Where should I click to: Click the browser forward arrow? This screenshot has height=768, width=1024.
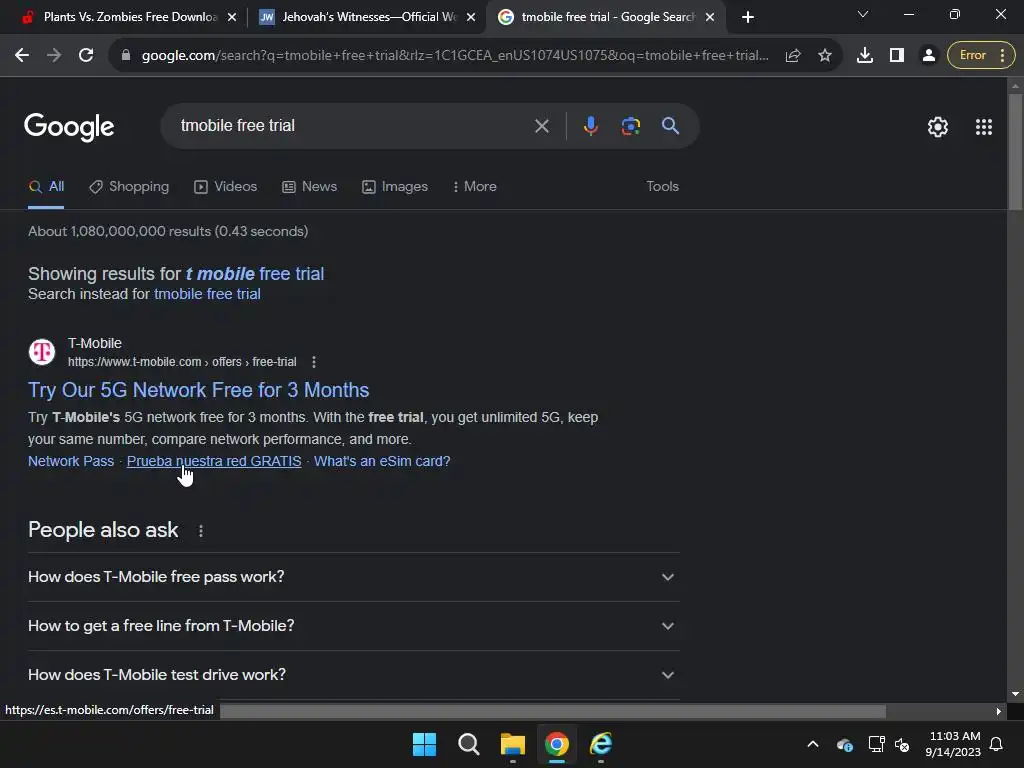pos(54,56)
